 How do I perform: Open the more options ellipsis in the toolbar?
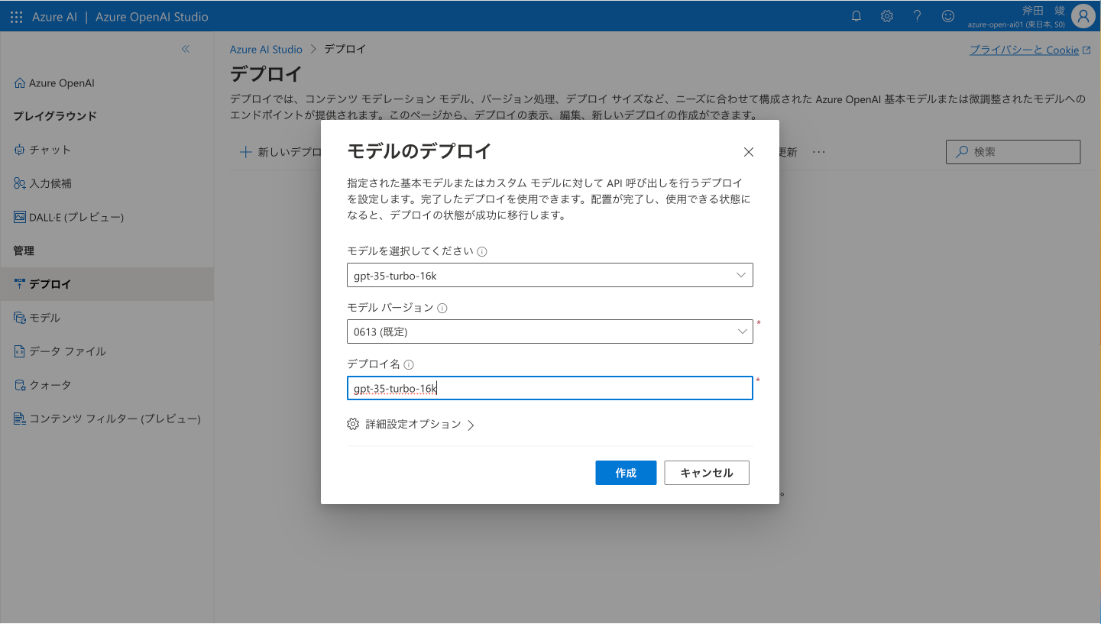tap(819, 152)
